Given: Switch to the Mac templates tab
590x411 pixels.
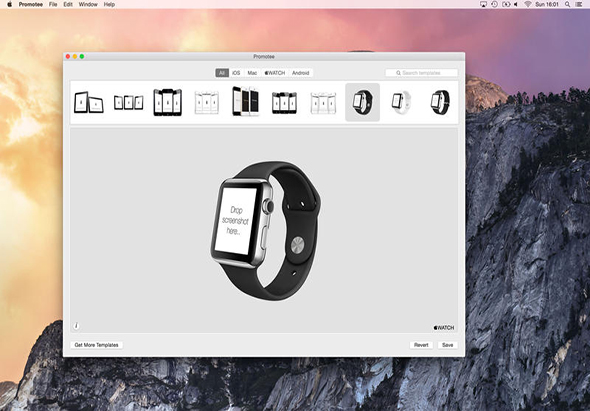Looking at the screenshot, I should (x=252, y=73).
